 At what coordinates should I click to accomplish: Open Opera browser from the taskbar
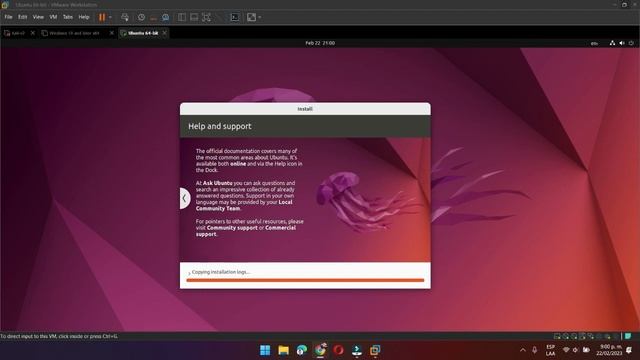(x=338, y=350)
